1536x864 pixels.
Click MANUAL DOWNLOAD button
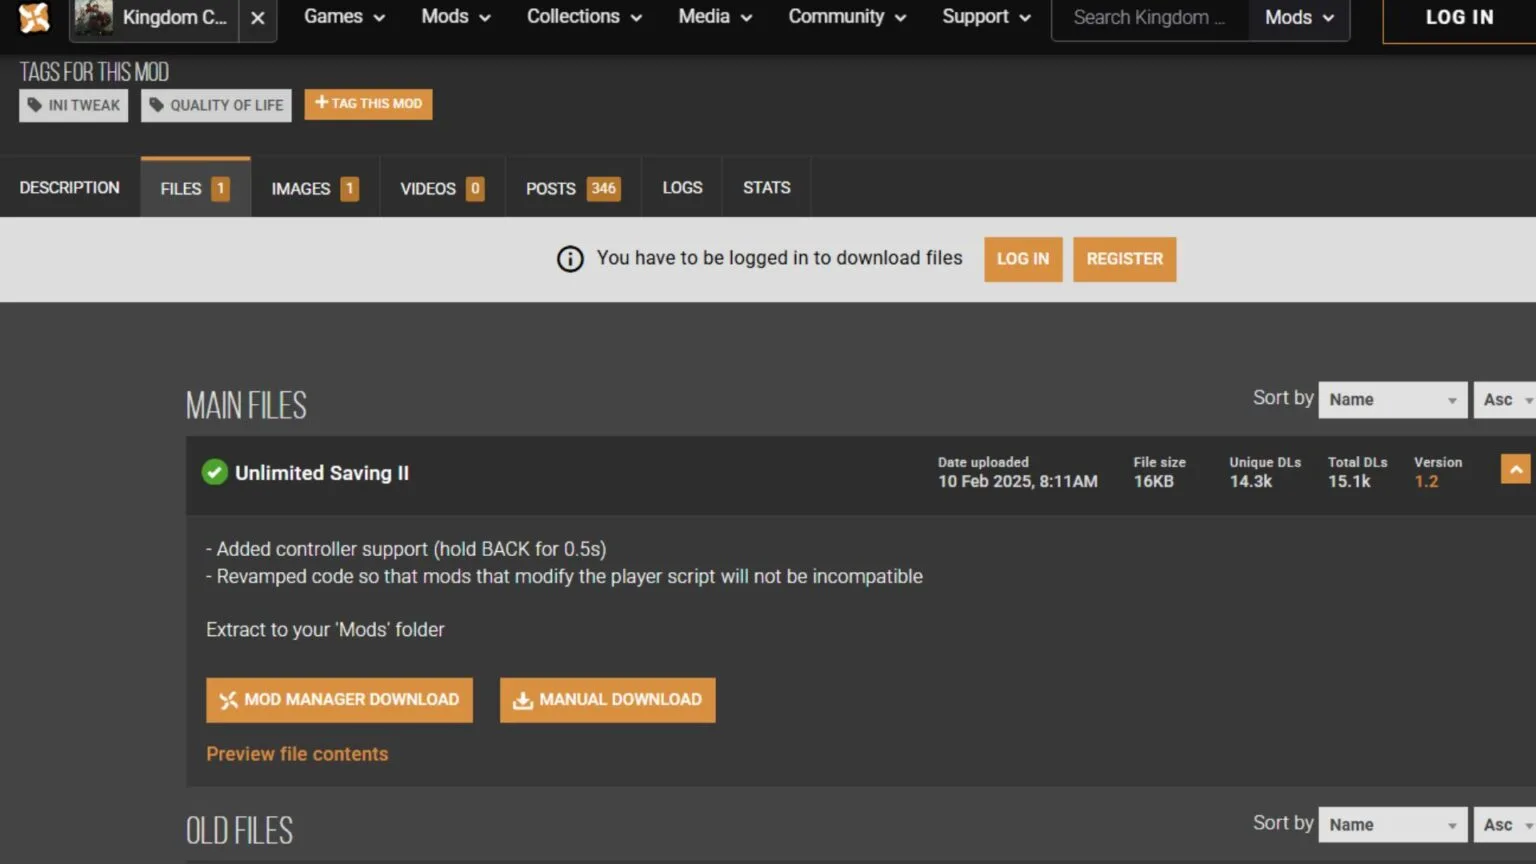click(x=608, y=700)
